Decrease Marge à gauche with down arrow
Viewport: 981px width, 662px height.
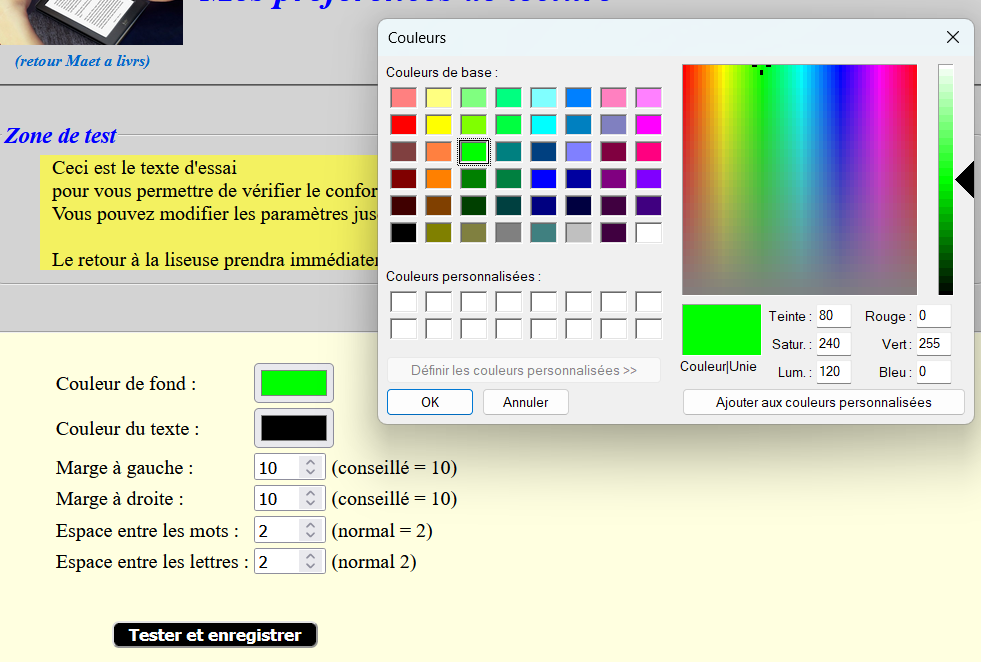coord(310,473)
